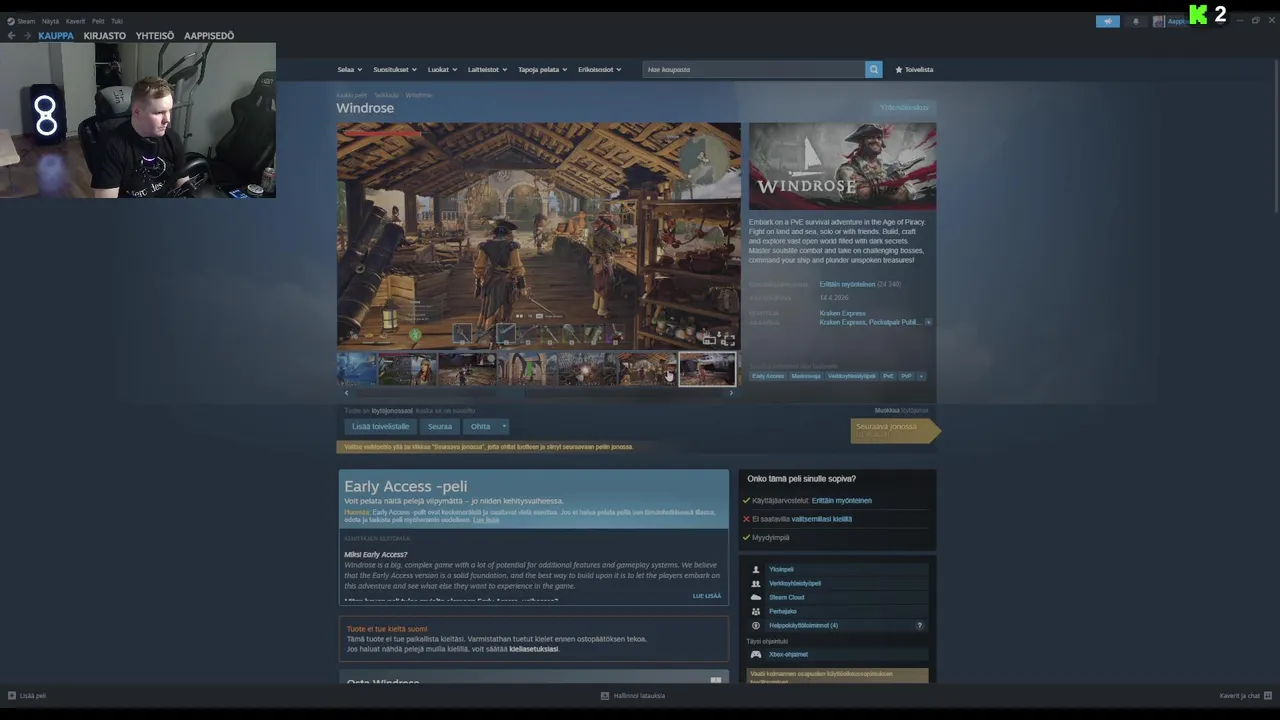Expand the Selaa dropdown

point(349,70)
